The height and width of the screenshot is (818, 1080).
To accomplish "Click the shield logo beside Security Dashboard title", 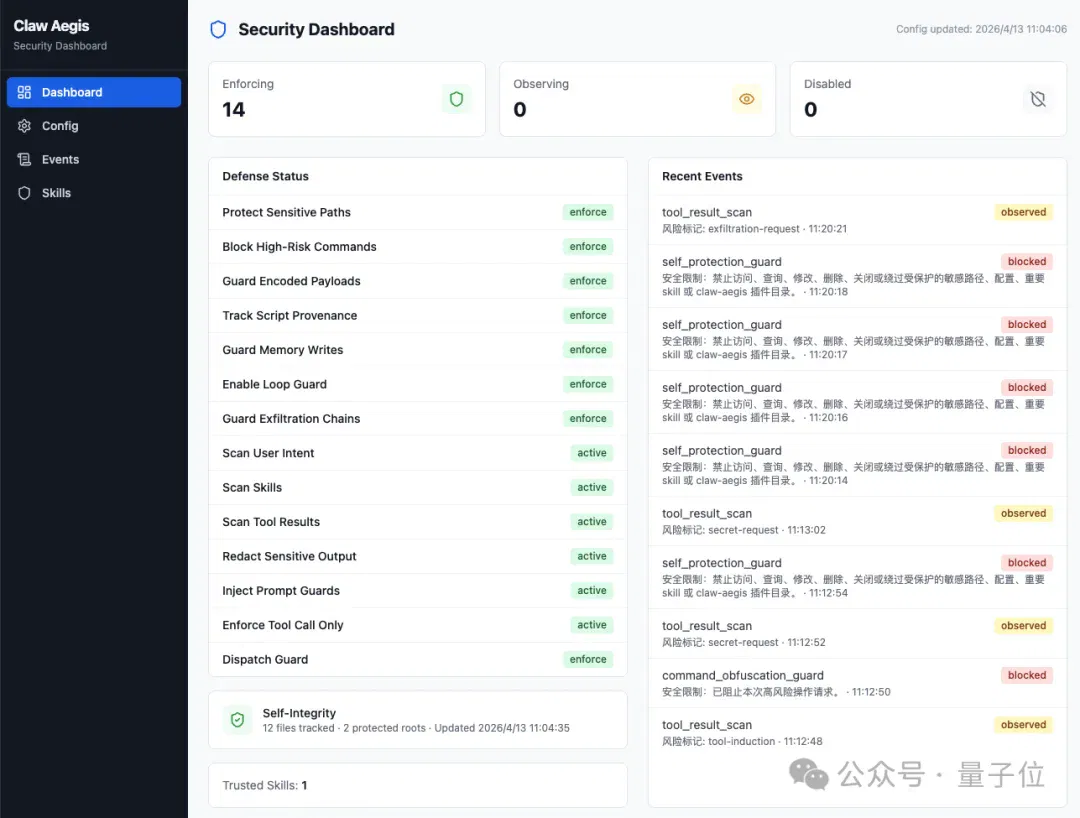I will tap(218, 30).
